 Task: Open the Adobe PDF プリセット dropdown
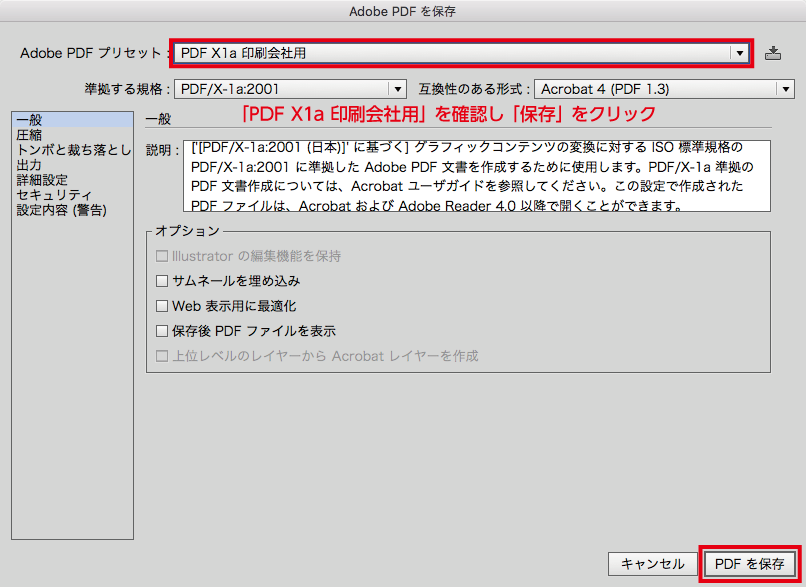point(461,53)
